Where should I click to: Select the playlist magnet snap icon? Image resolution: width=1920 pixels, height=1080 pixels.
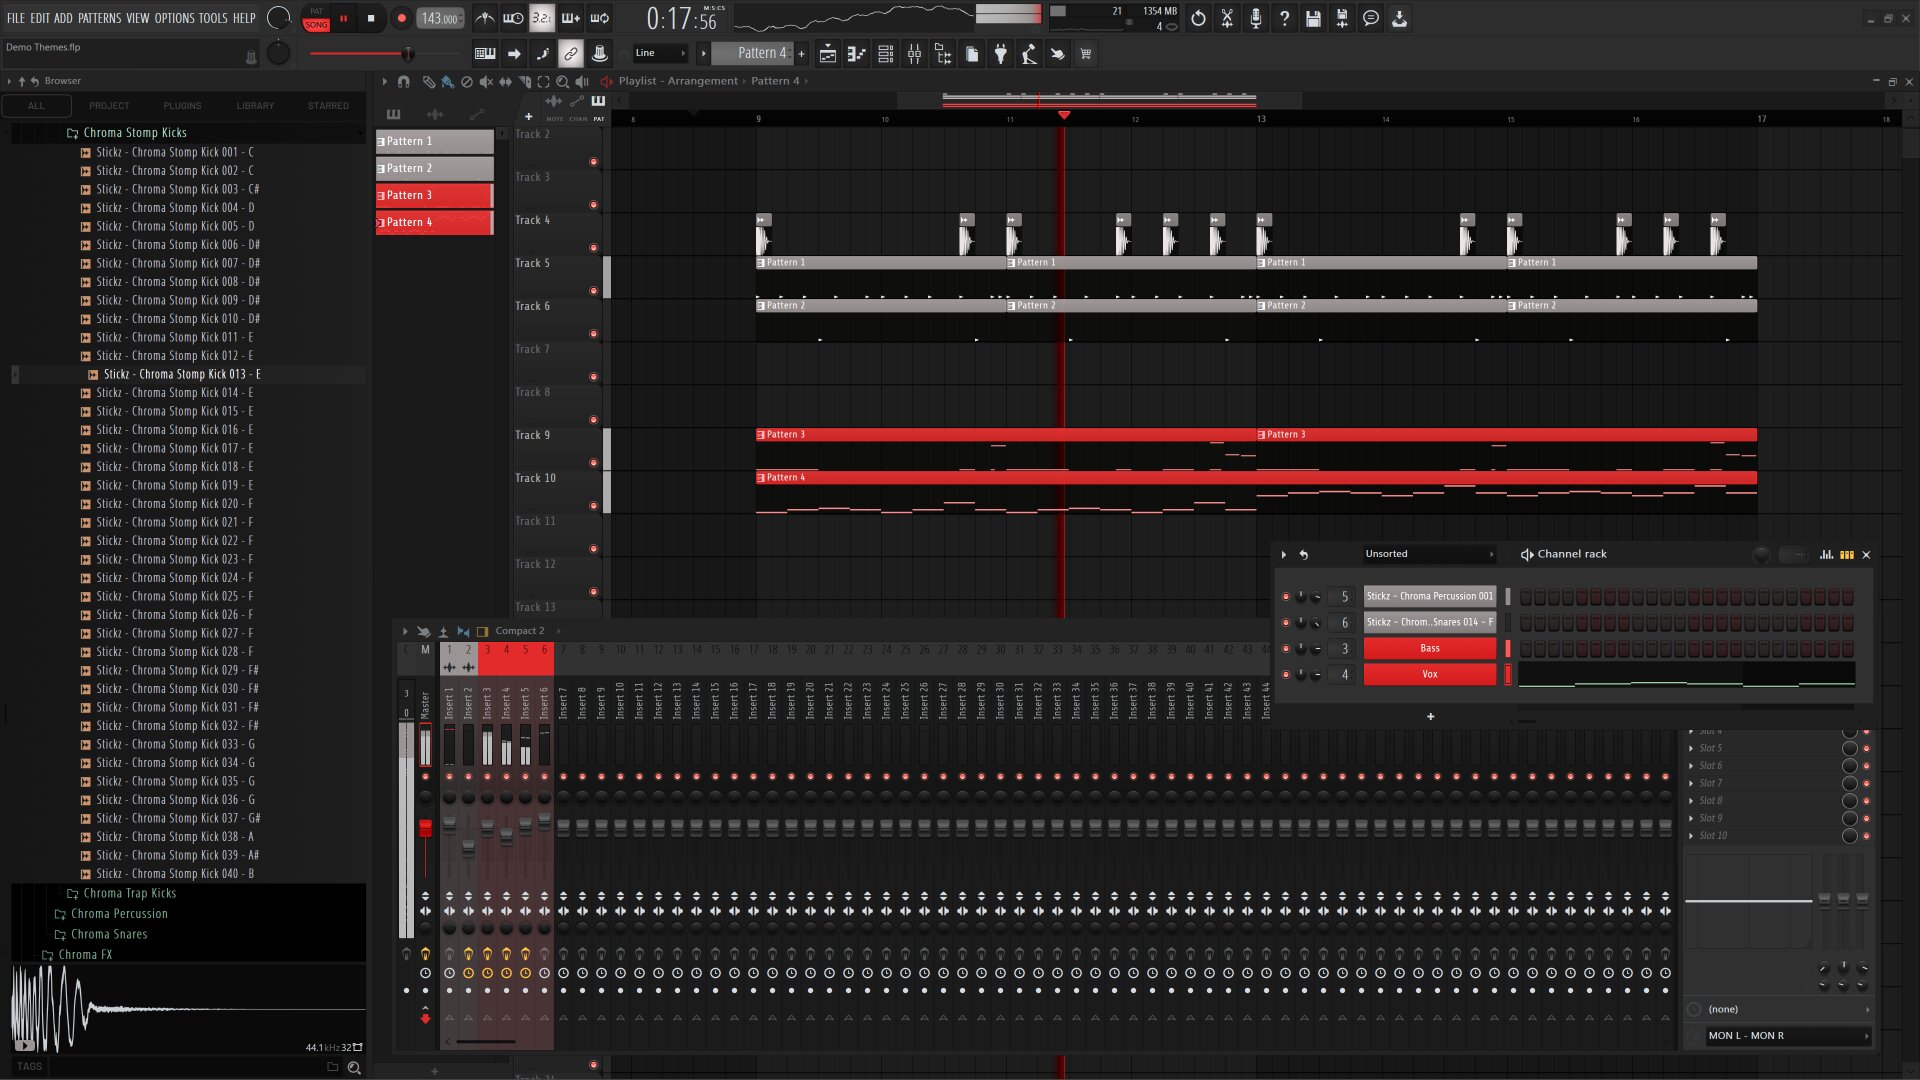403,81
